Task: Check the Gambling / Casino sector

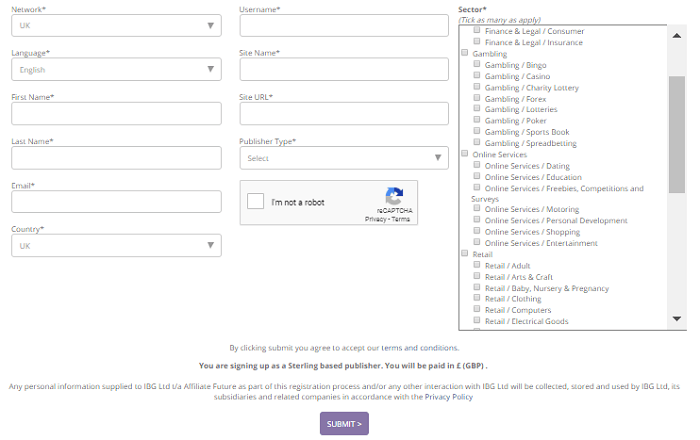Action: click(x=477, y=75)
